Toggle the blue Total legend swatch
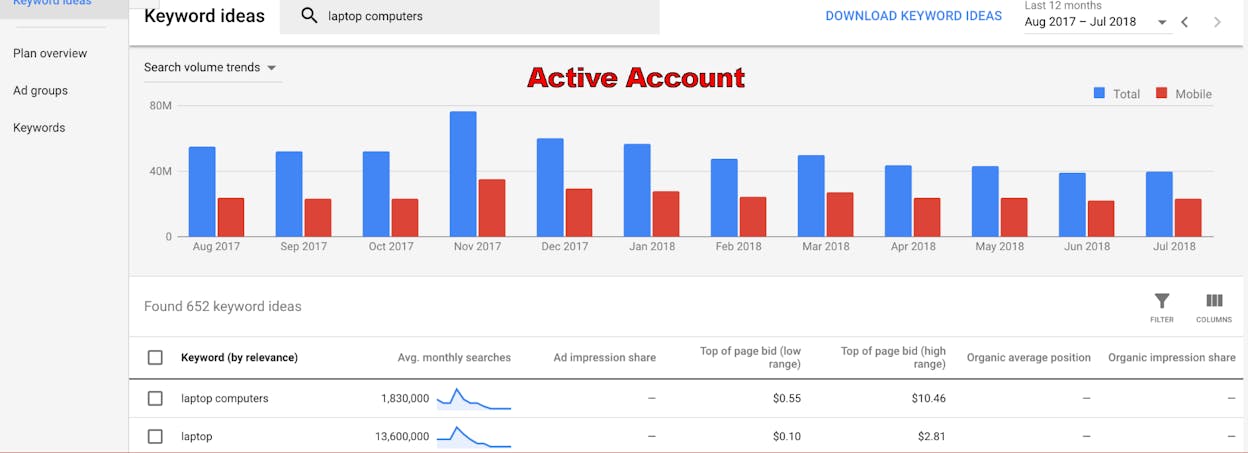This screenshot has width=1248, height=453. pos(1099,93)
